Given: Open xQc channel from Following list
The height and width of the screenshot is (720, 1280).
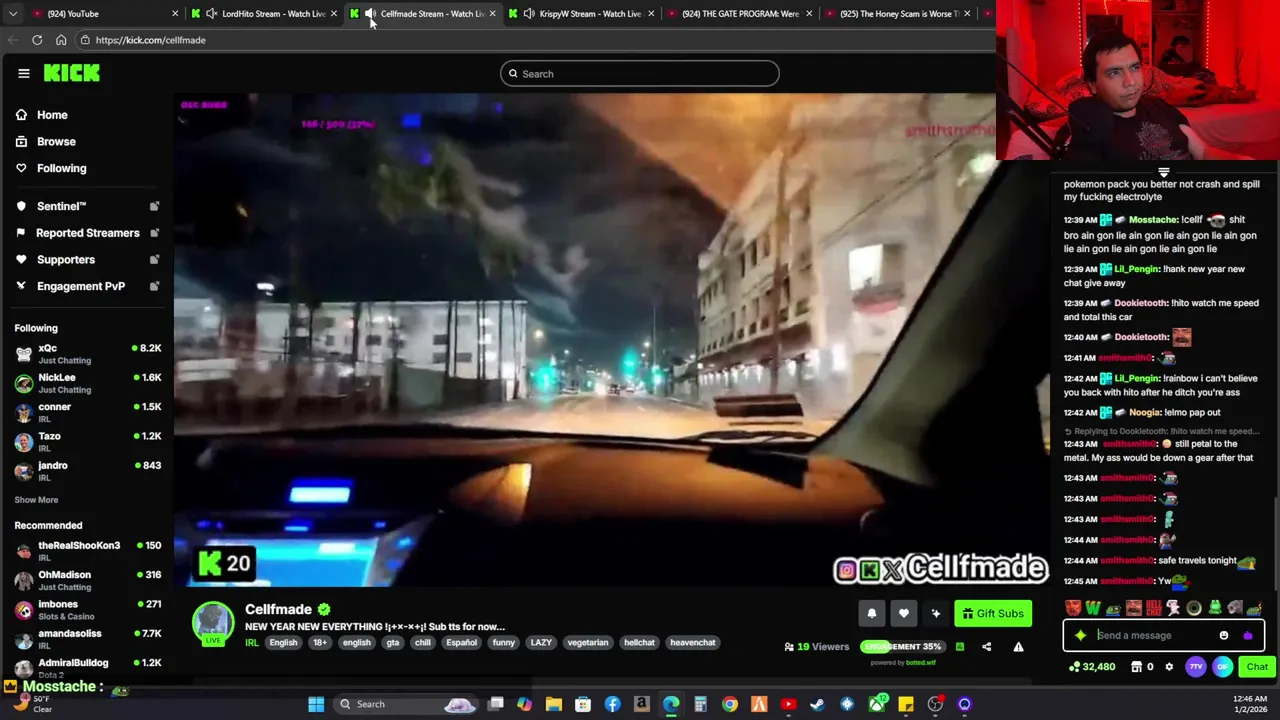Looking at the screenshot, I should coord(88,353).
